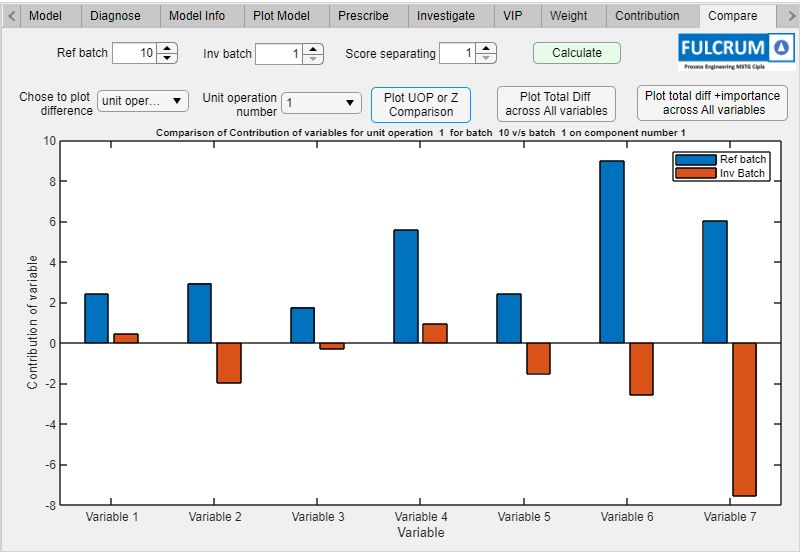Image resolution: width=803 pixels, height=555 pixels.
Task: Switch to the Diagnose tab
Action: pyautogui.click(x=115, y=16)
